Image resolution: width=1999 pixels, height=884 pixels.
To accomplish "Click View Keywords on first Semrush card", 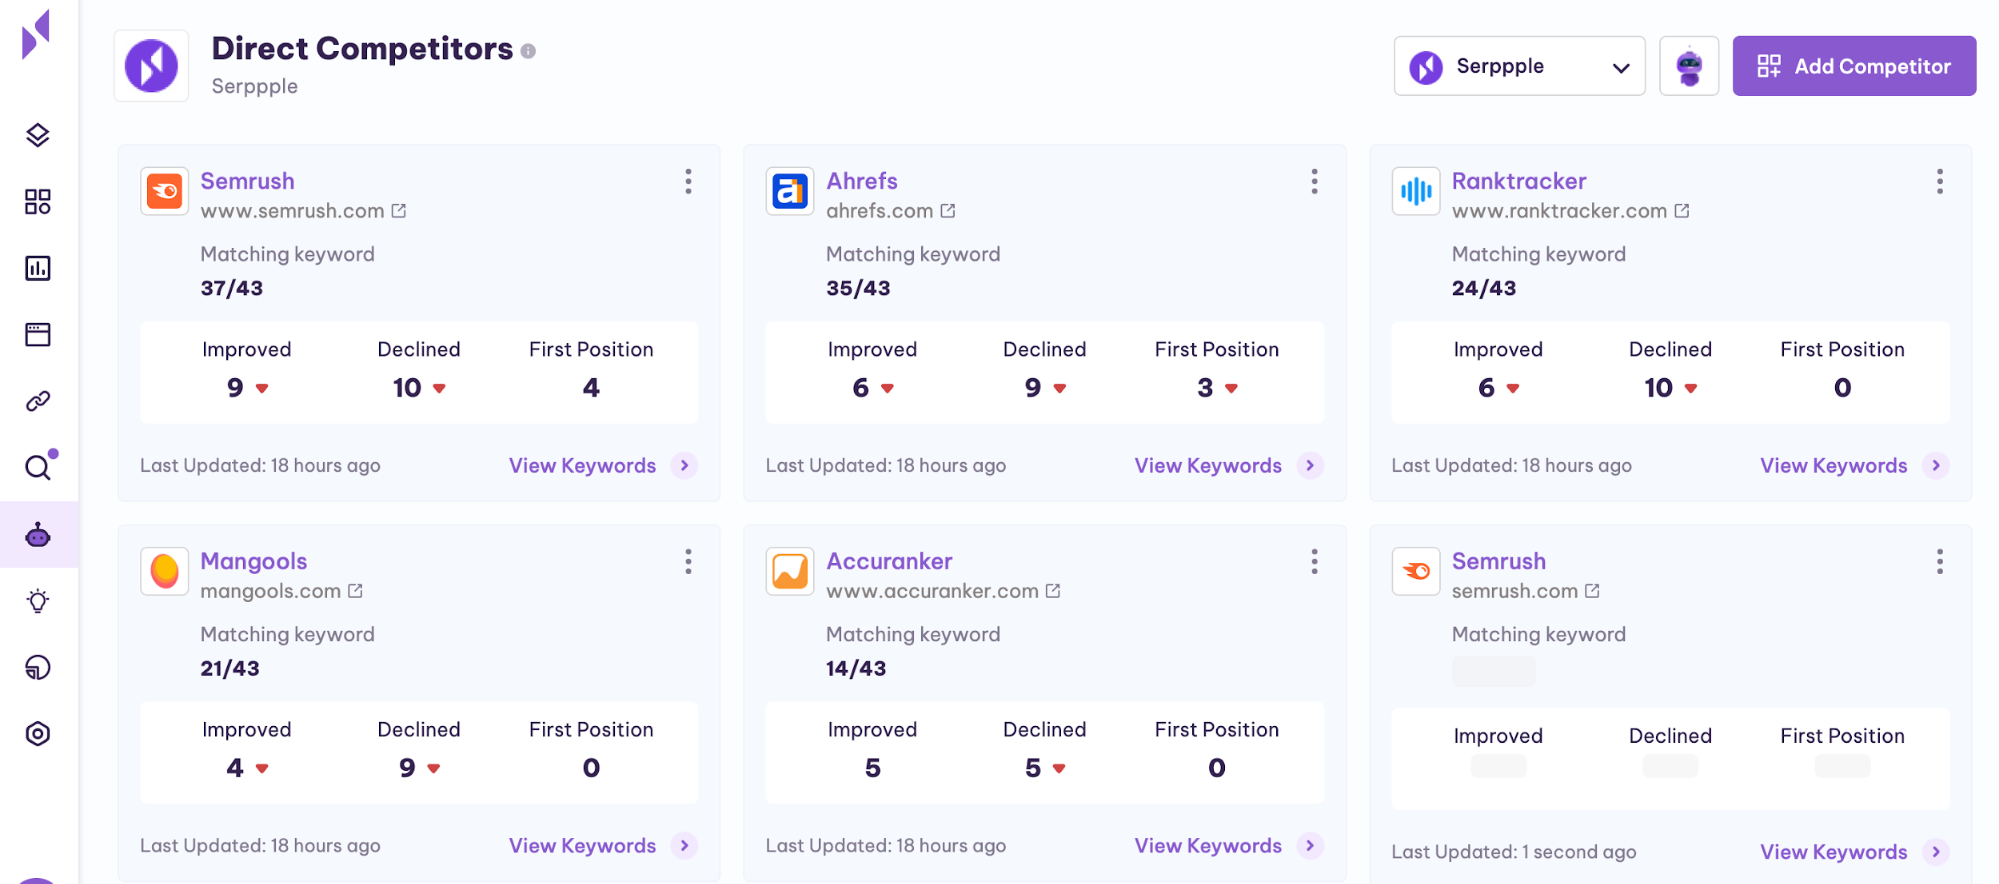I will (x=582, y=465).
